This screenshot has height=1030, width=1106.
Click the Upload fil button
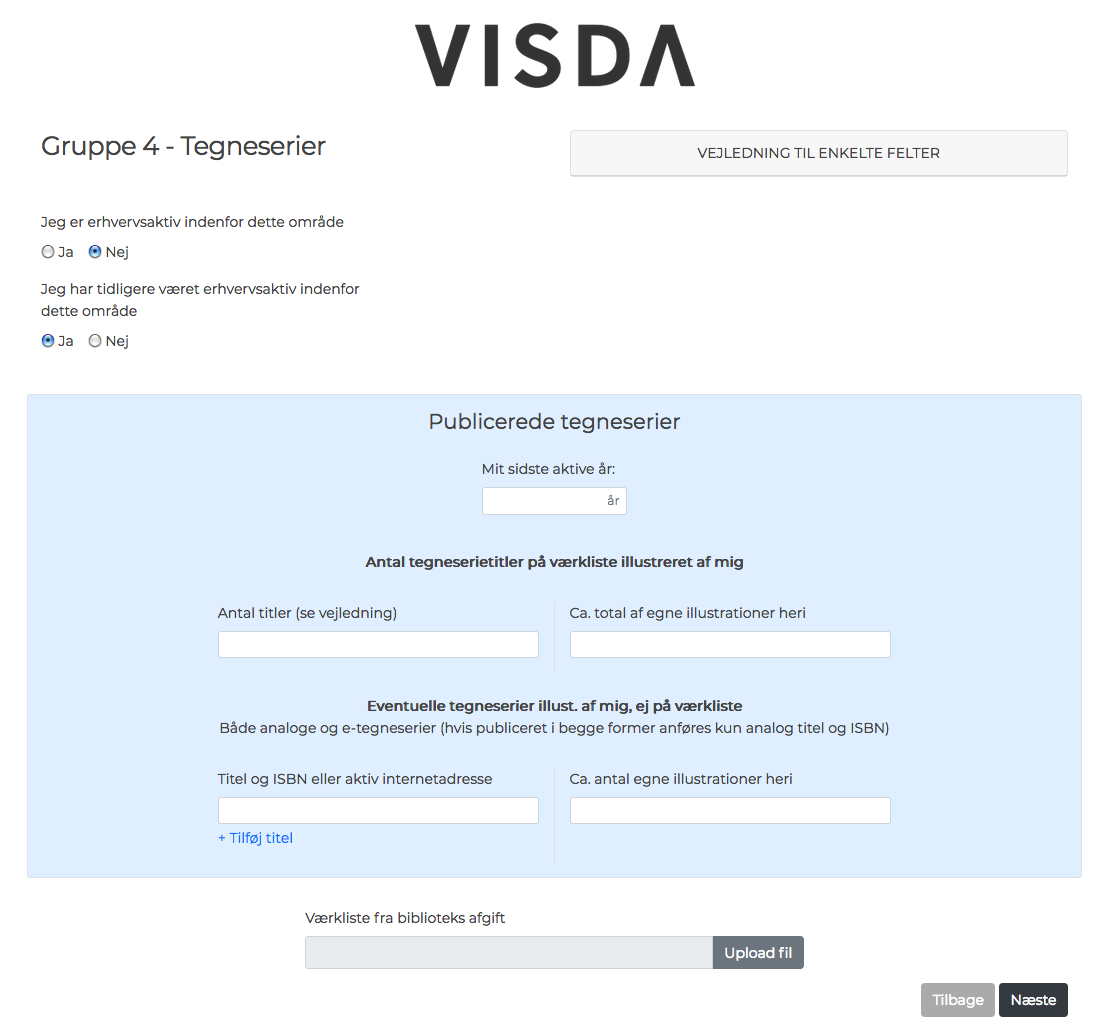[758, 952]
